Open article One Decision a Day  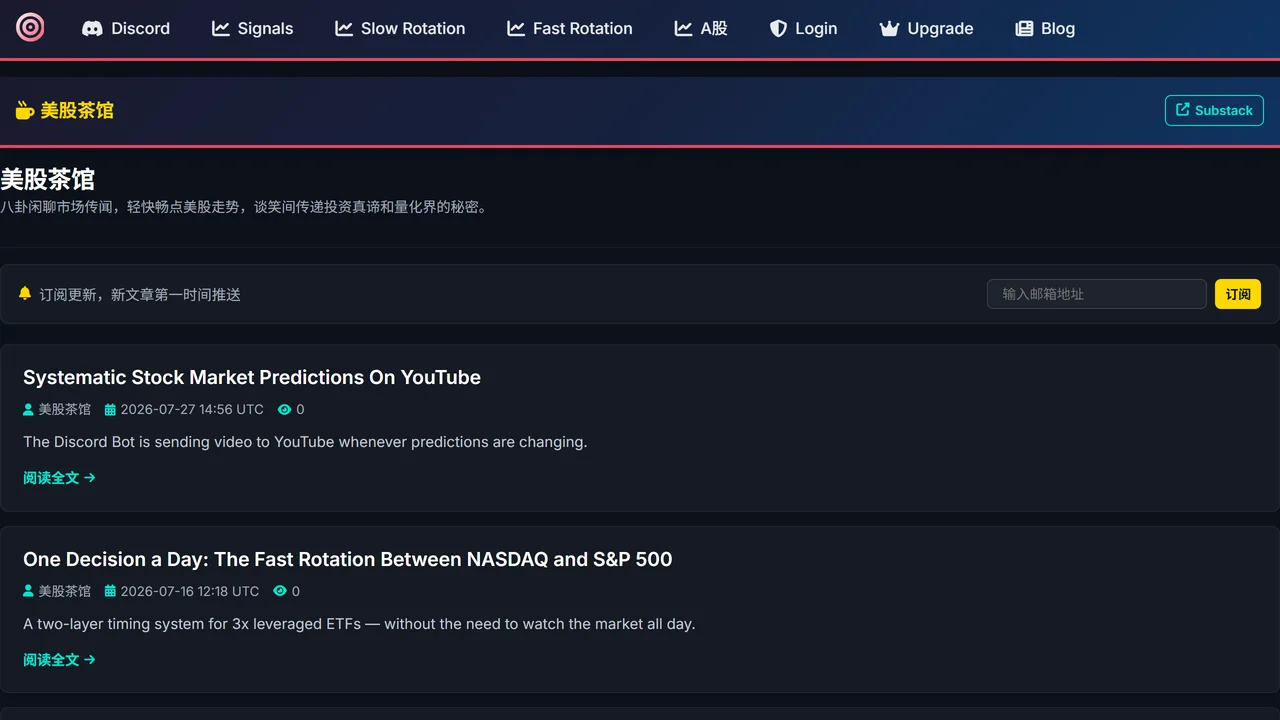347,559
